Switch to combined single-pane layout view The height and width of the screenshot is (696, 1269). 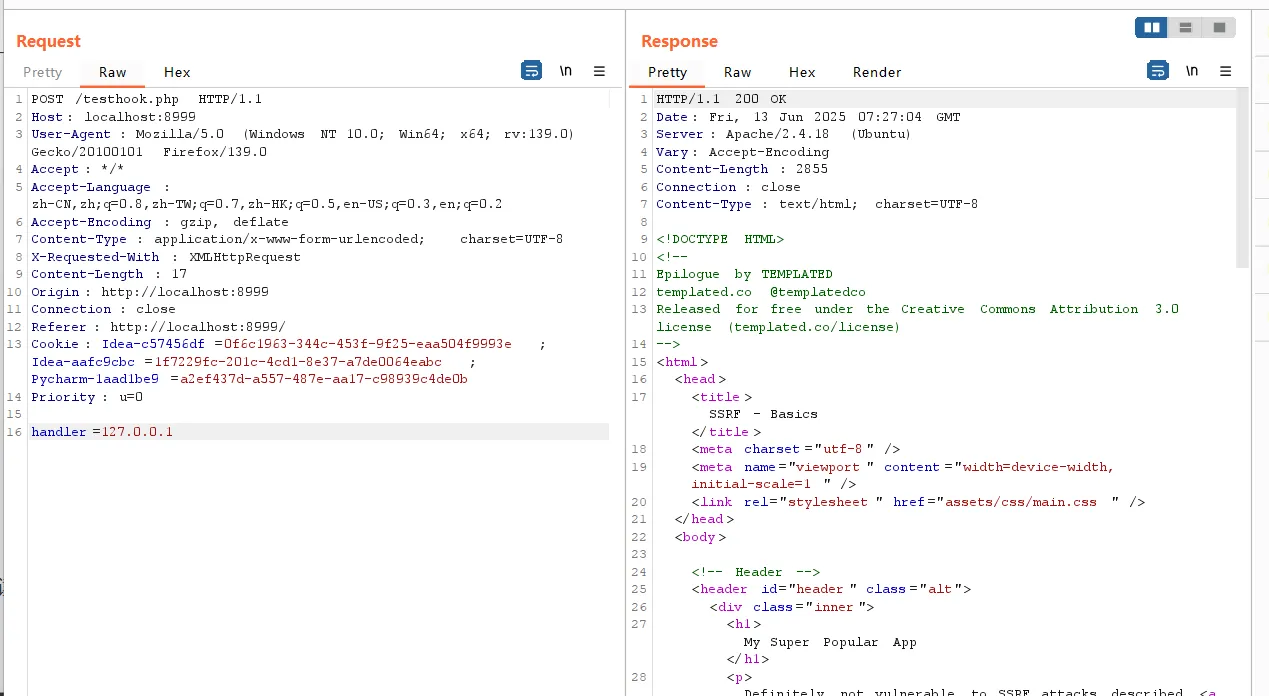(1219, 28)
